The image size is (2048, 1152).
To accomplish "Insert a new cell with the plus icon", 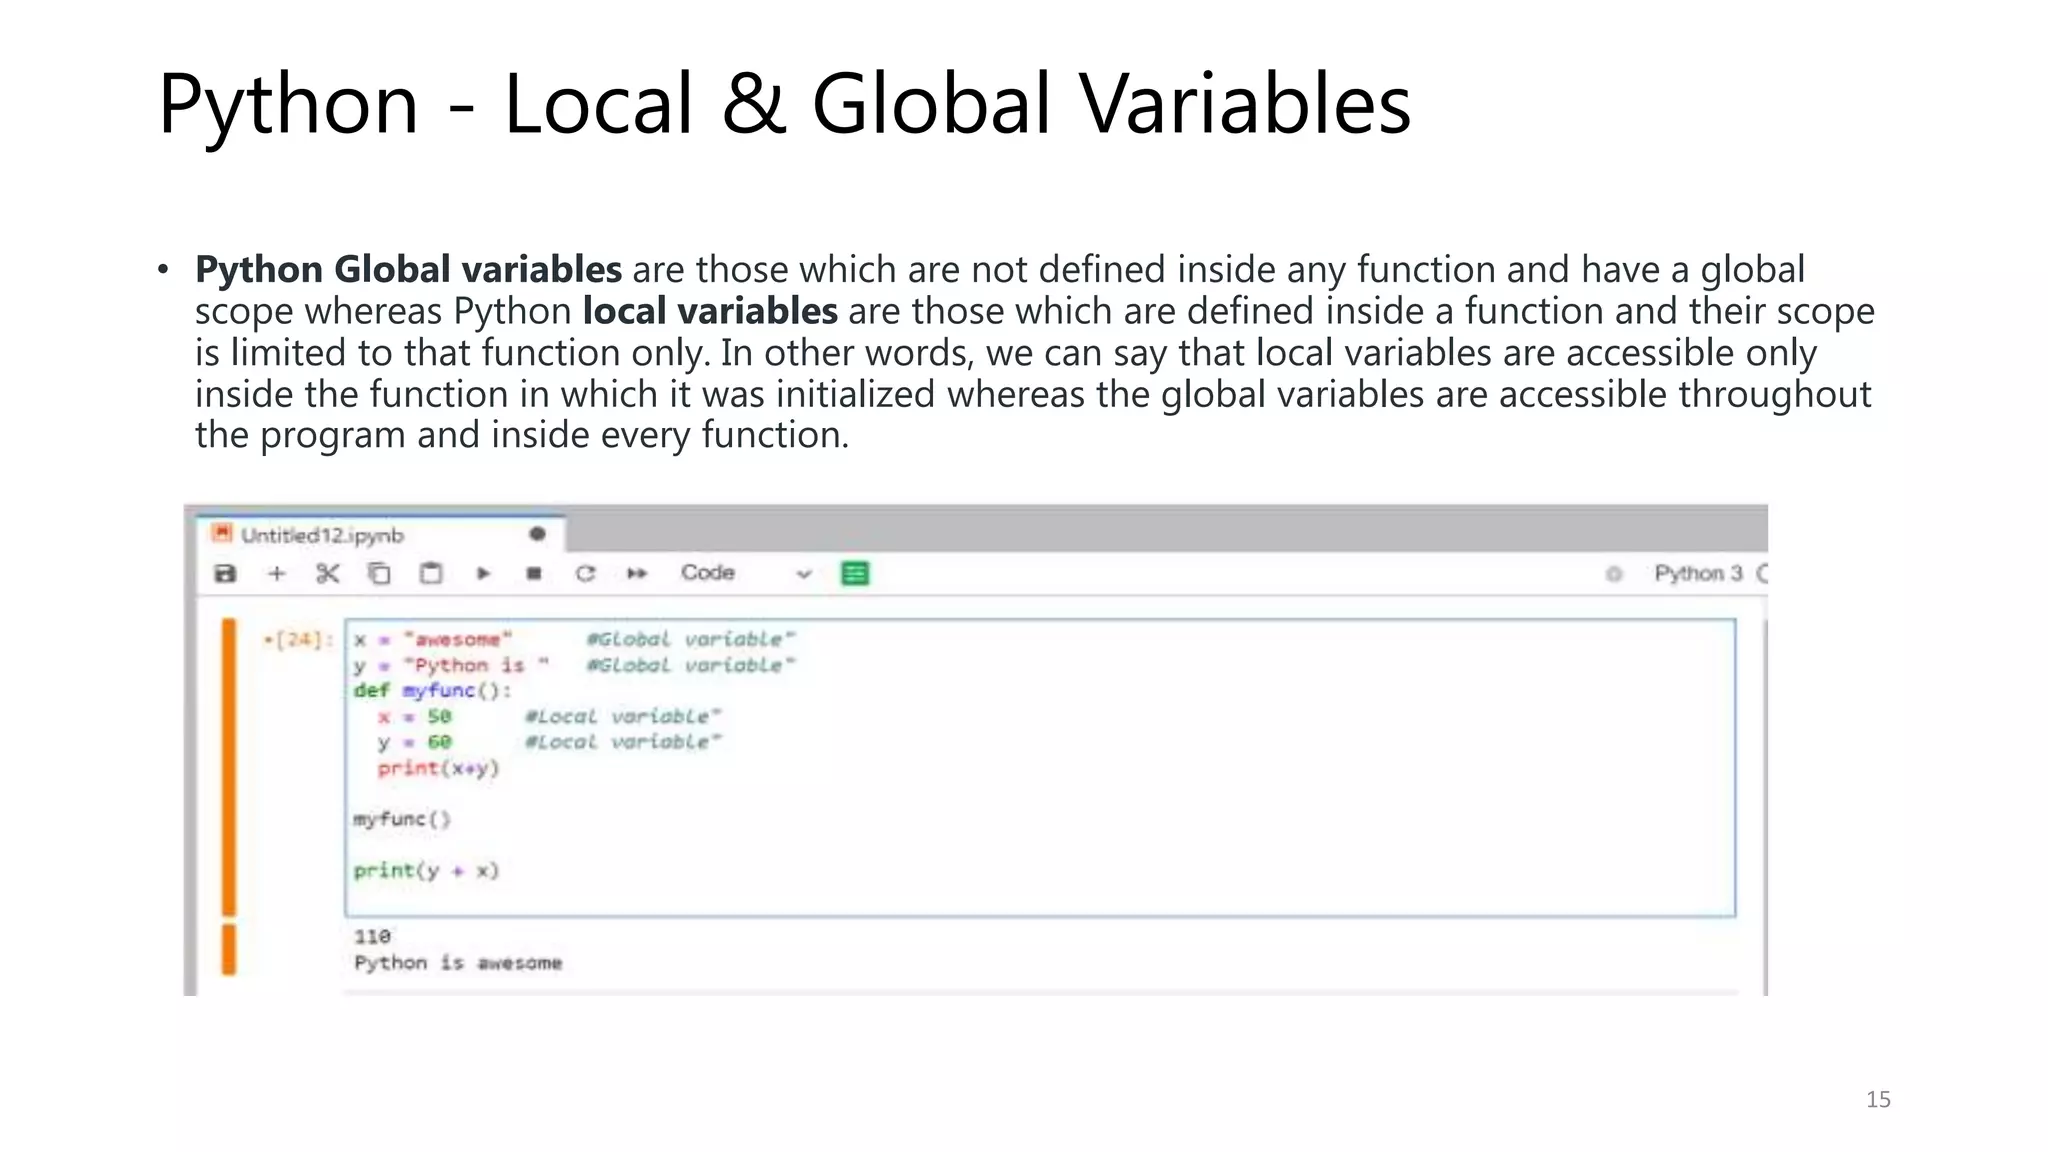I will 277,573.
